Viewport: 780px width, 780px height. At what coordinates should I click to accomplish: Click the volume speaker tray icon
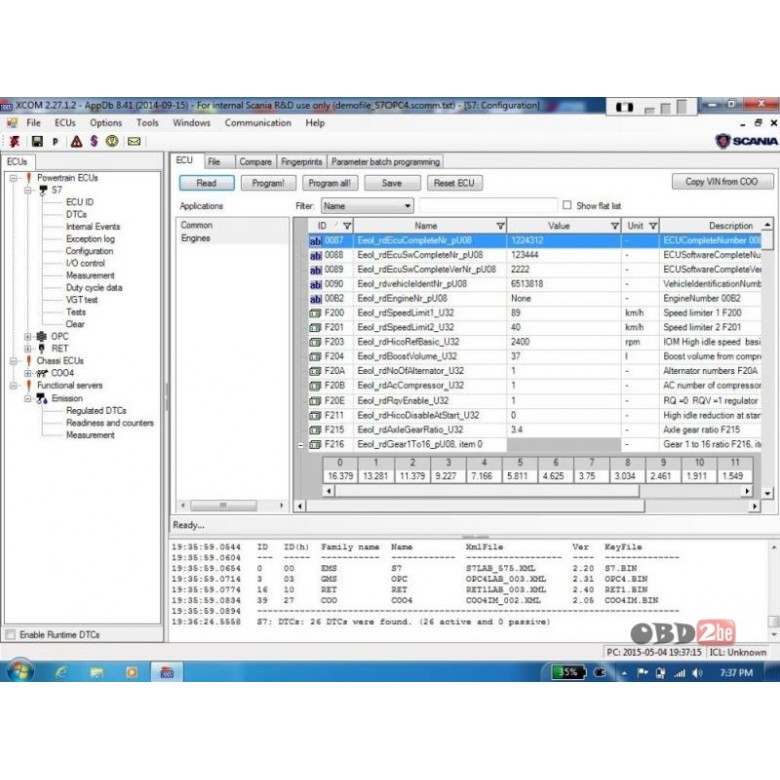[697, 673]
